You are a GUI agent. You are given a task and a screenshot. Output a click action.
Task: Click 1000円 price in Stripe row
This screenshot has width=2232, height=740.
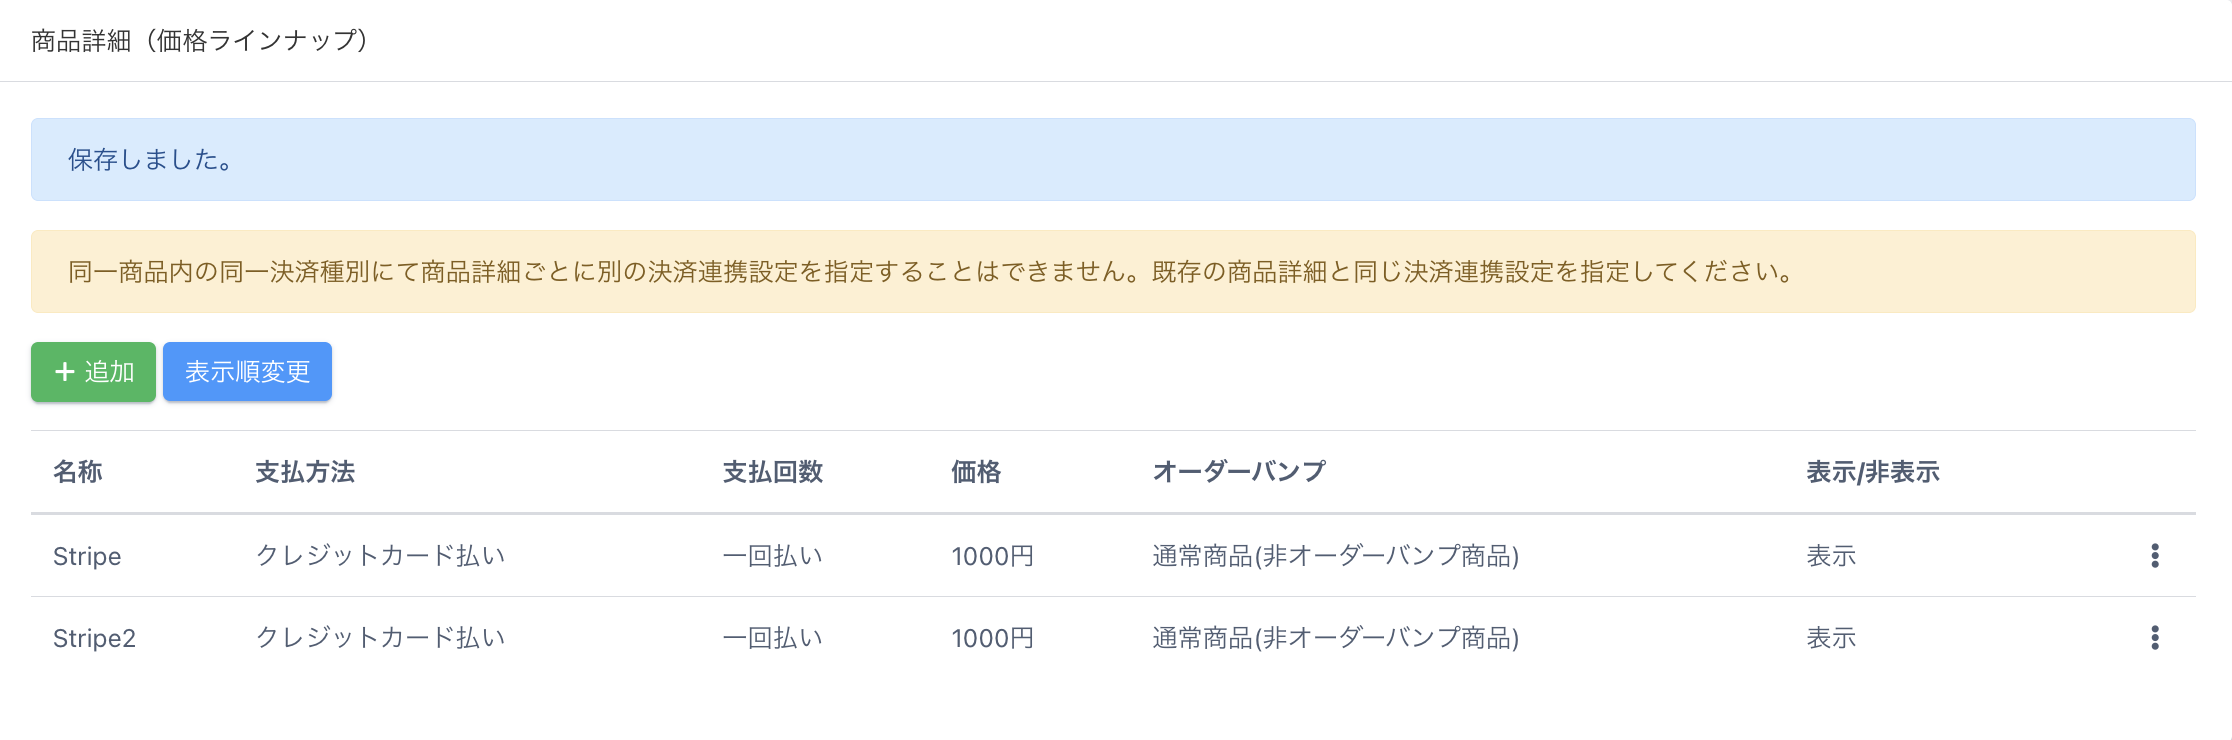pos(992,556)
